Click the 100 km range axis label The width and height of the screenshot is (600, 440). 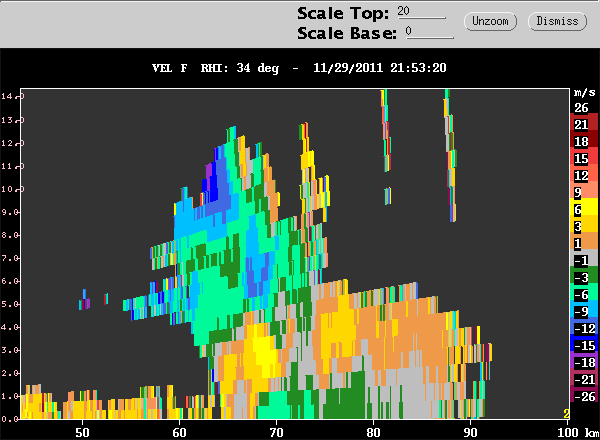[x=568, y=433]
